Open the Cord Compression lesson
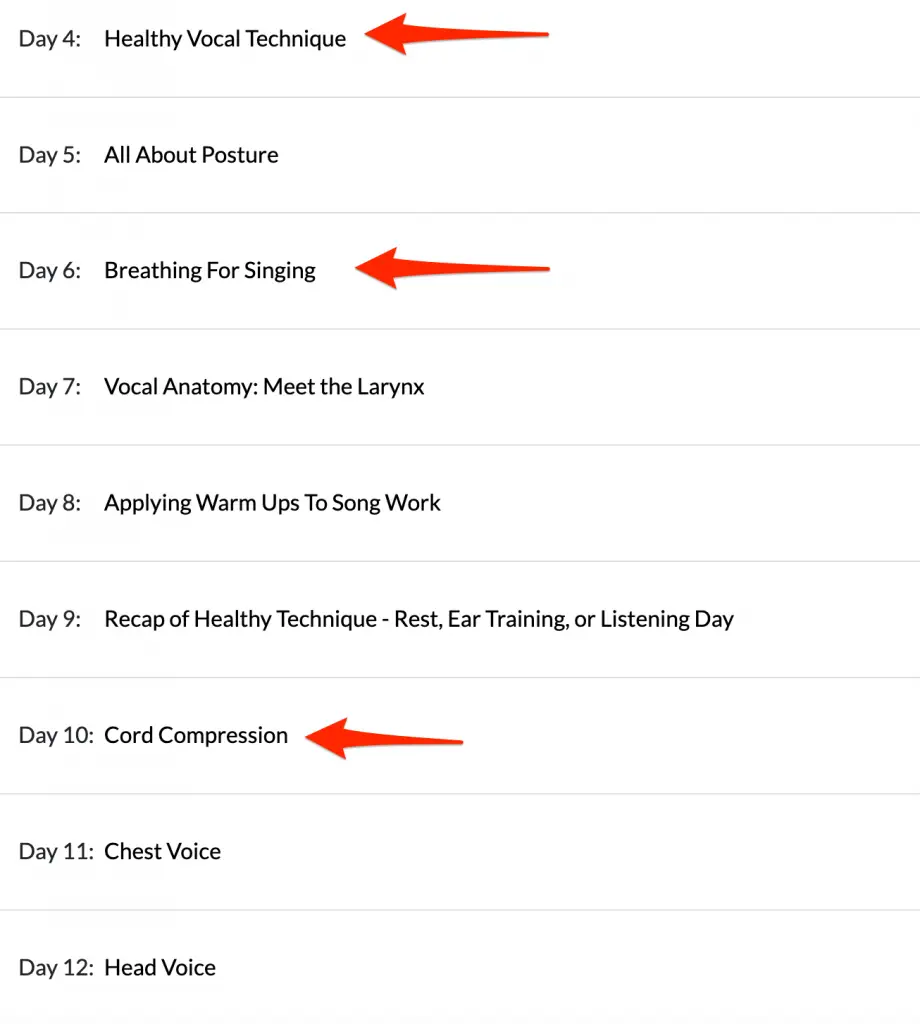 (196, 735)
